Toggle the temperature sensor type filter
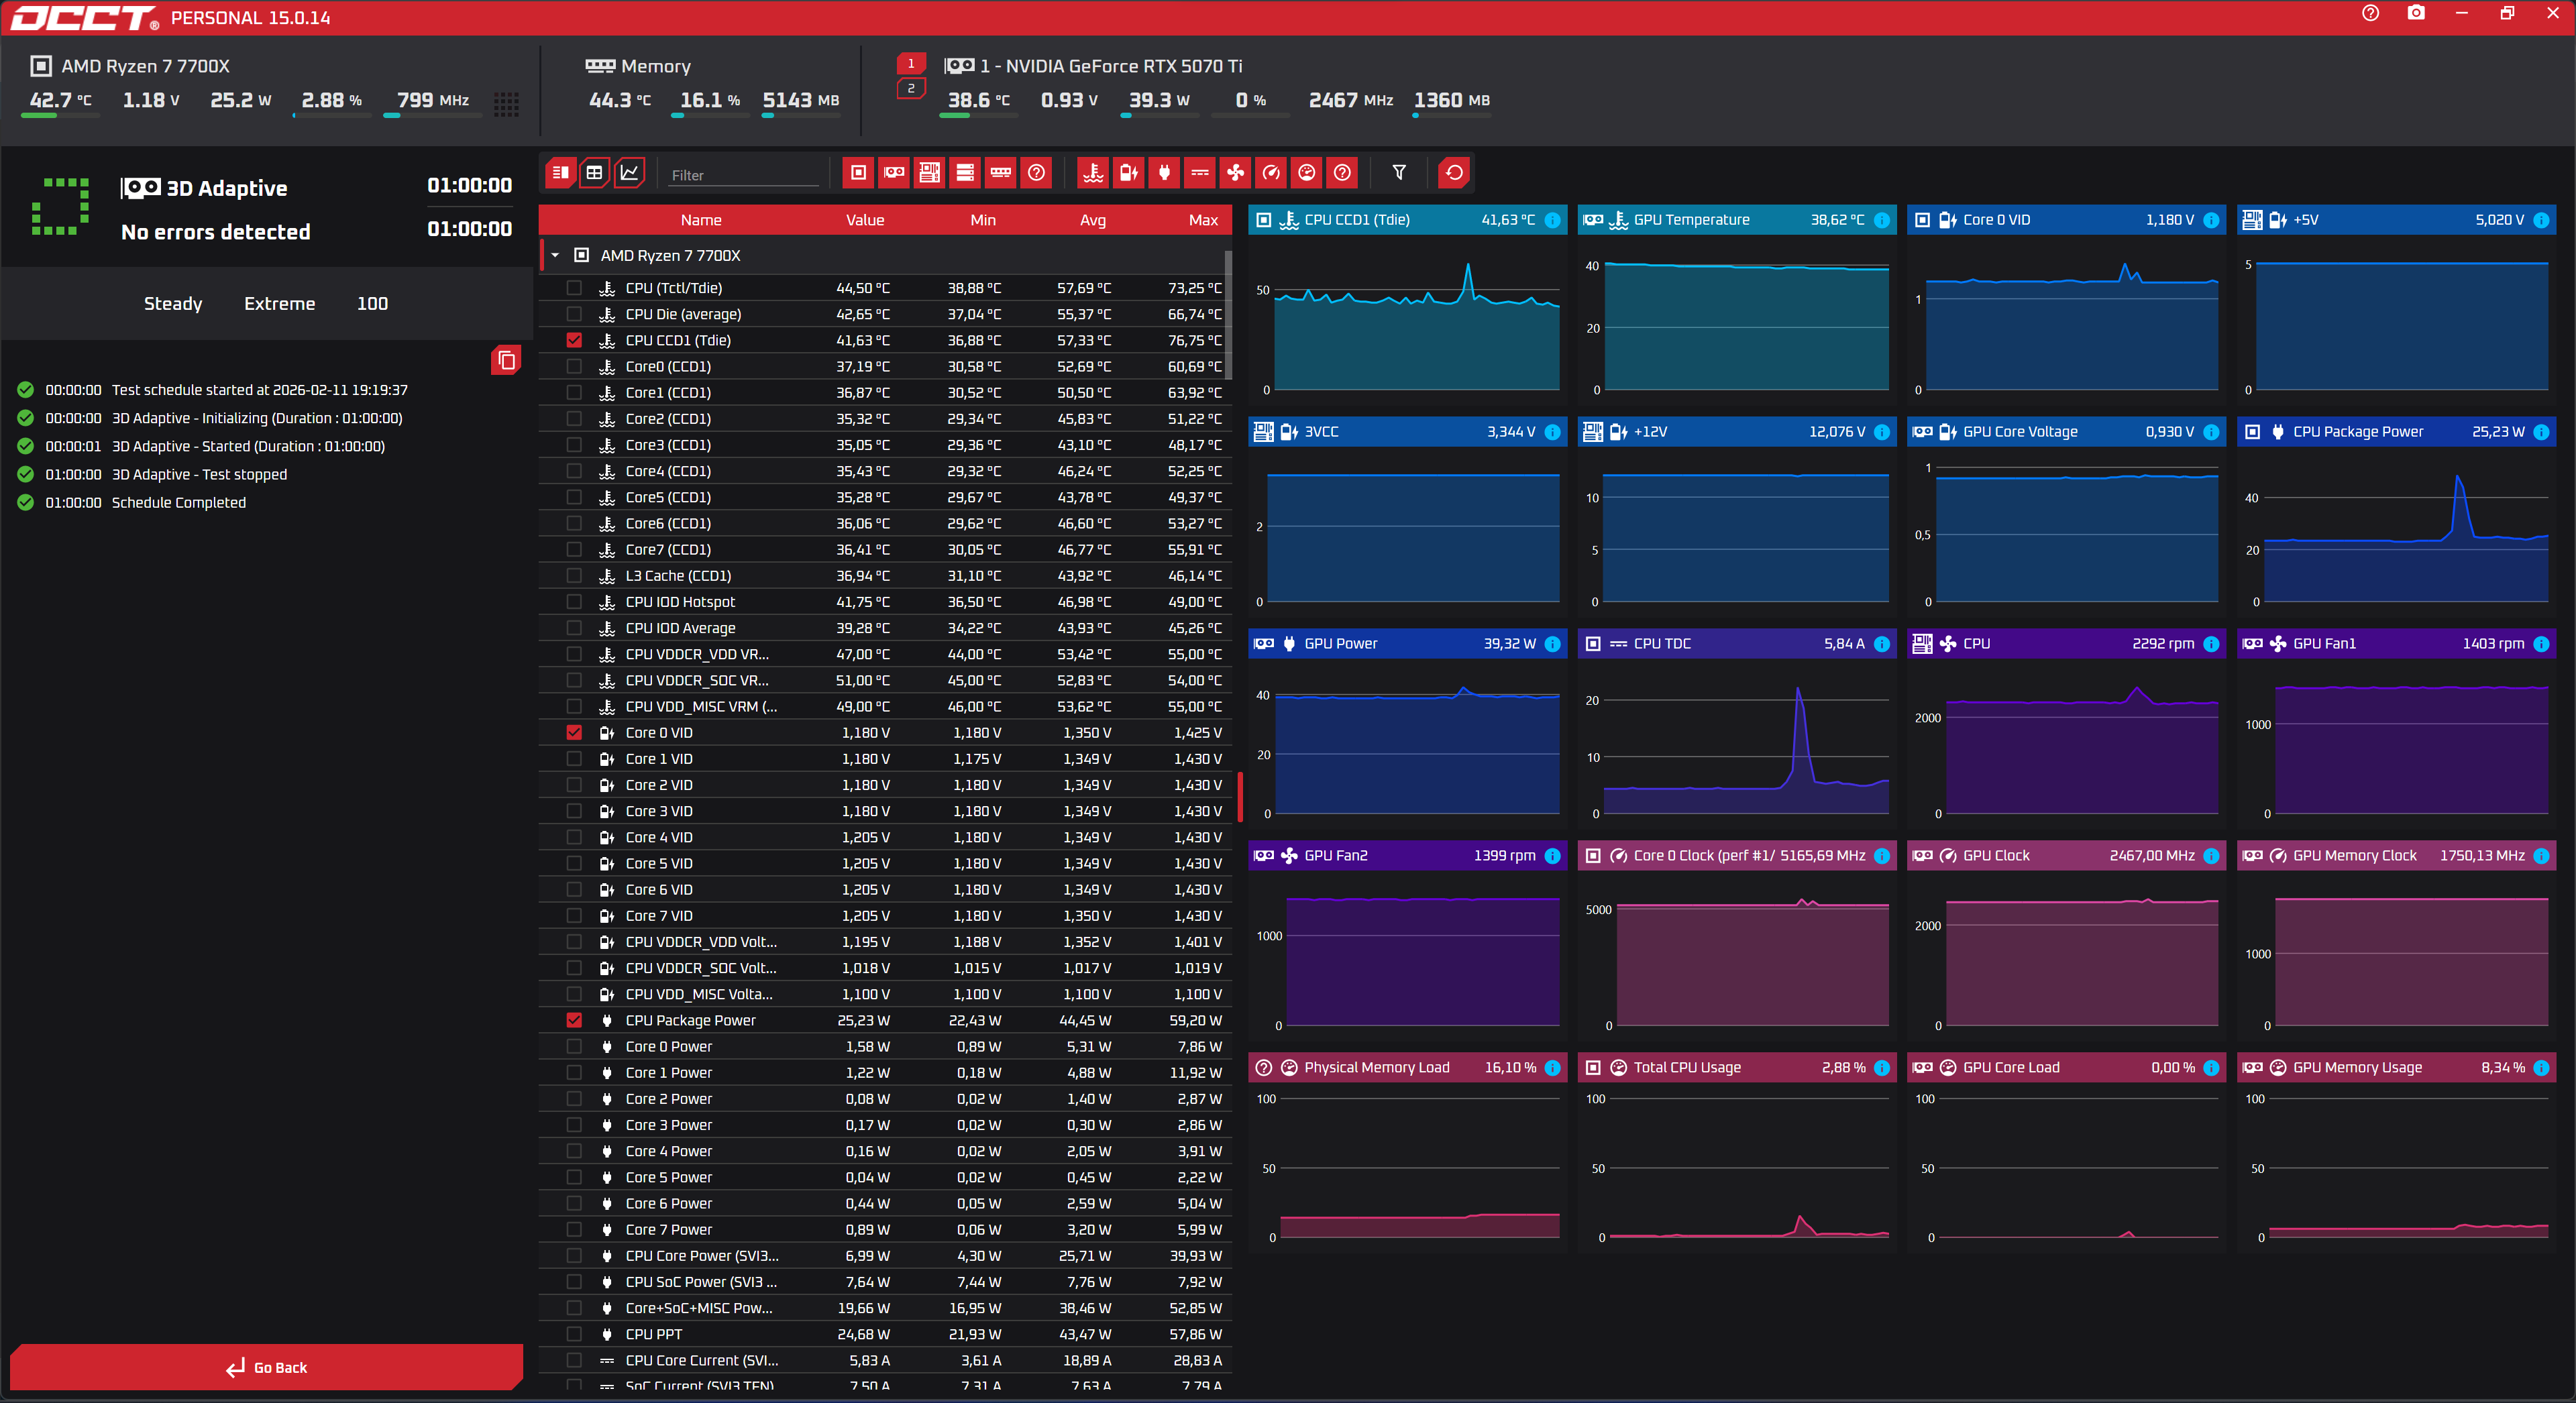 pos(1093,173)
